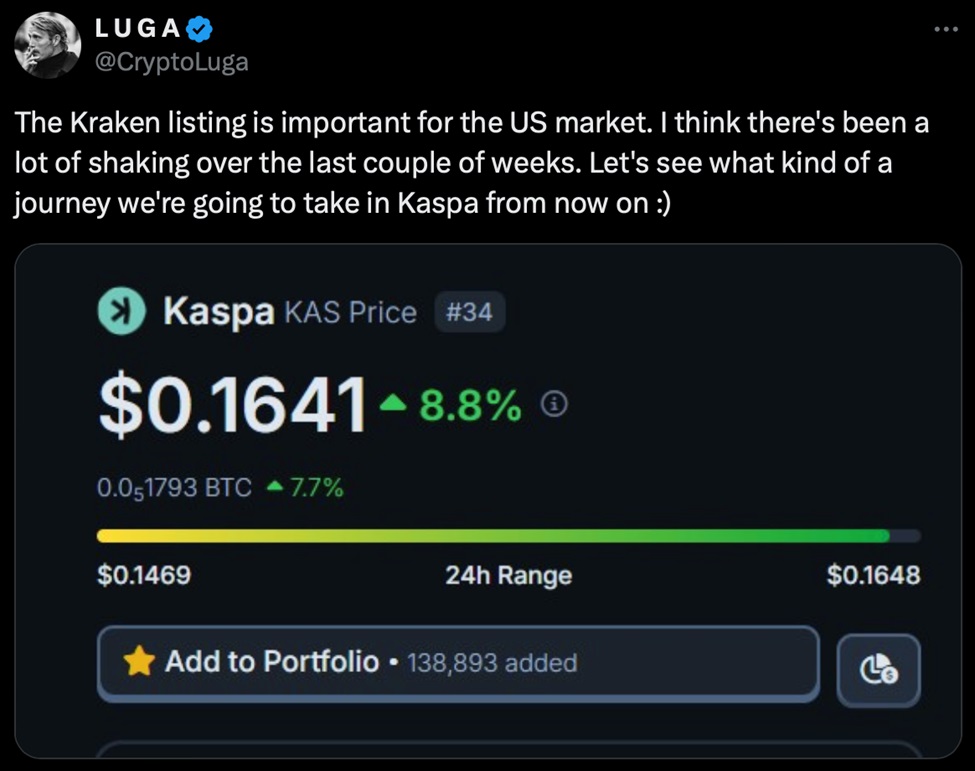
Task: Click the 138,893 added count
Action: point(492,662)
